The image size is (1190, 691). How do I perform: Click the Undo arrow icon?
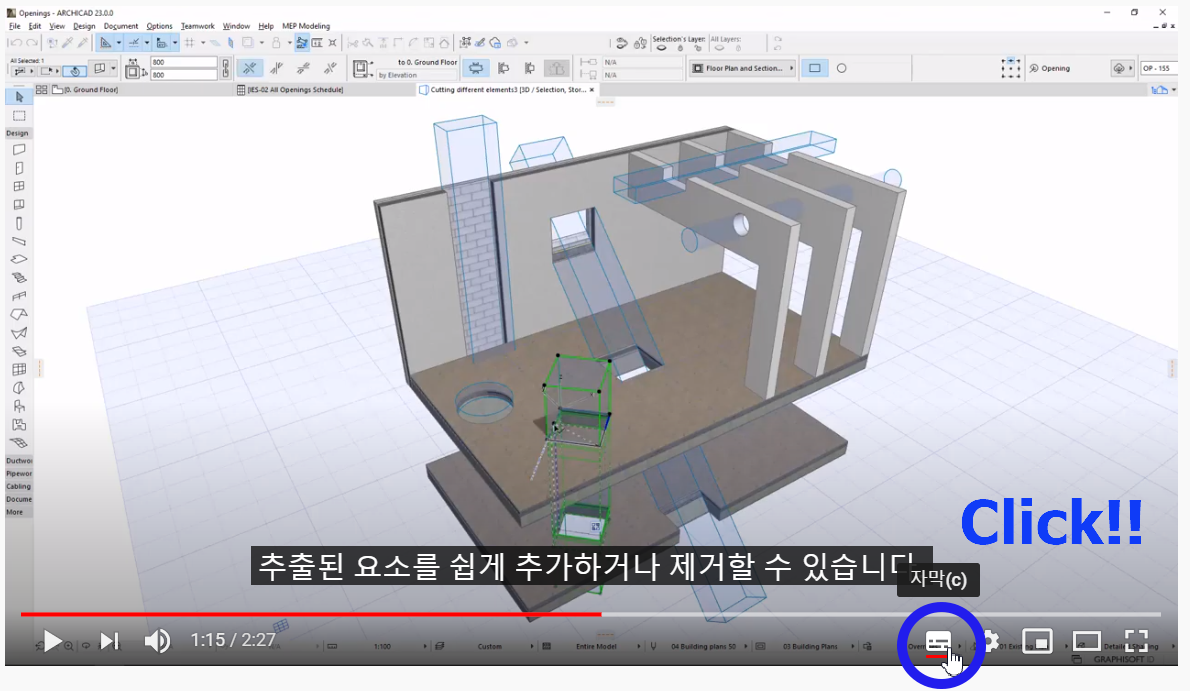coord(16,43)
